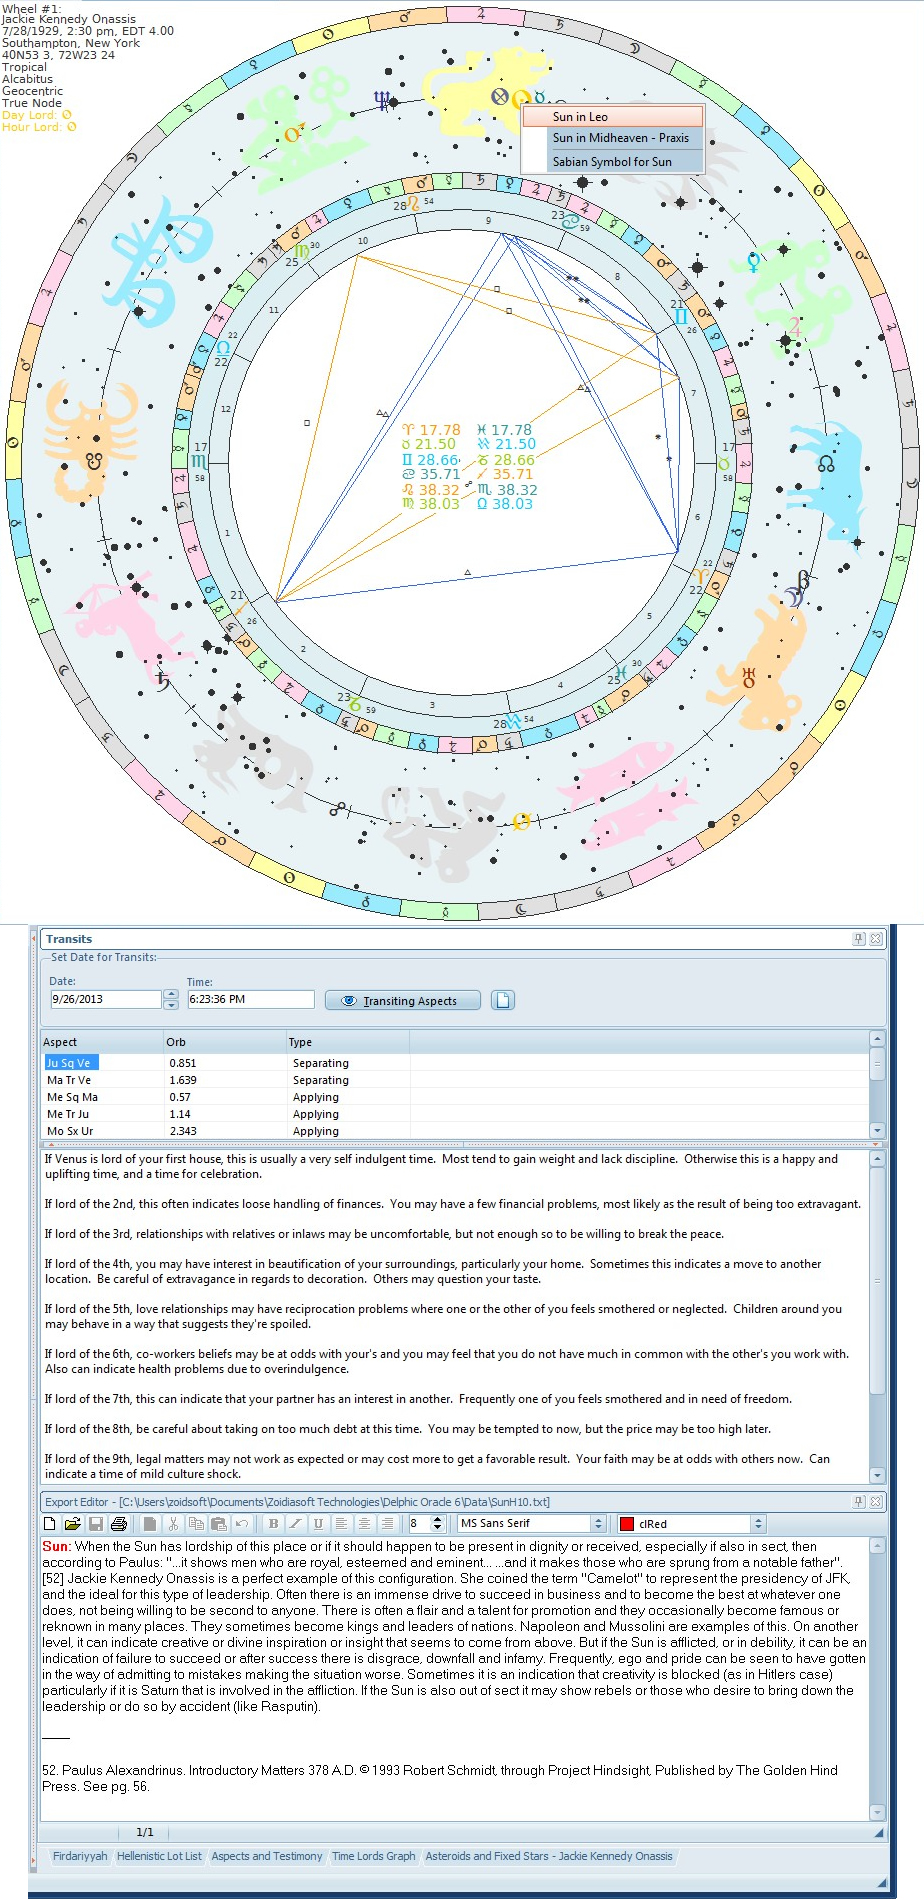The width and height of the screenshot is (924, 1900).
Task: Click the aspect list scrollbar down arrow
Action: [878, 1130]
